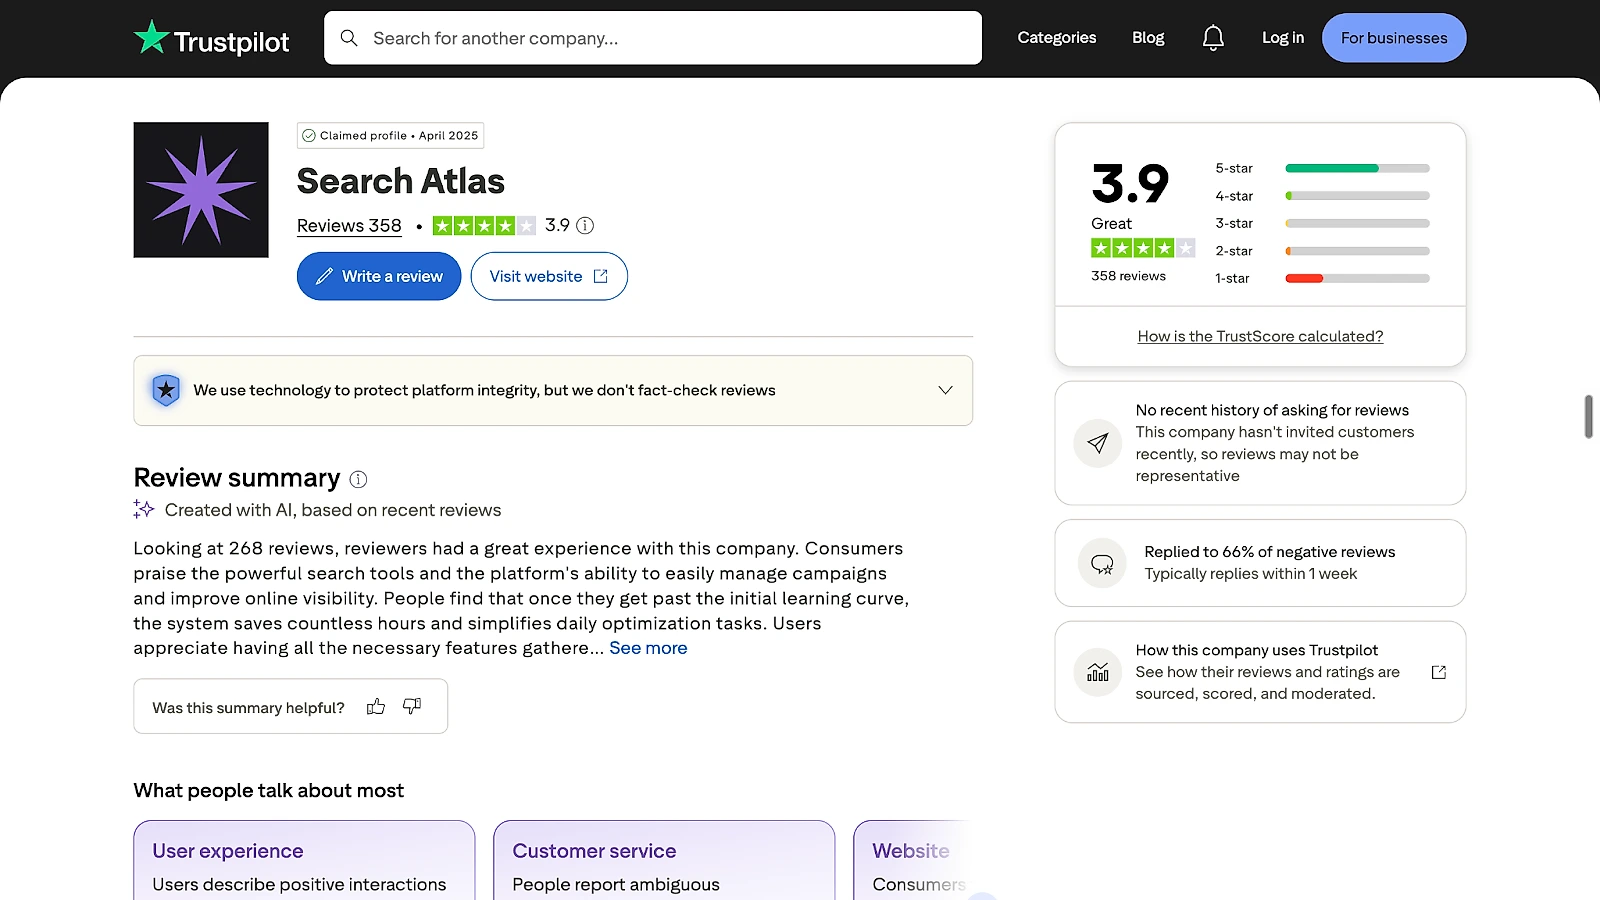Click the AI sparkle icon
Screen dimensions: 1600x900
144,509
